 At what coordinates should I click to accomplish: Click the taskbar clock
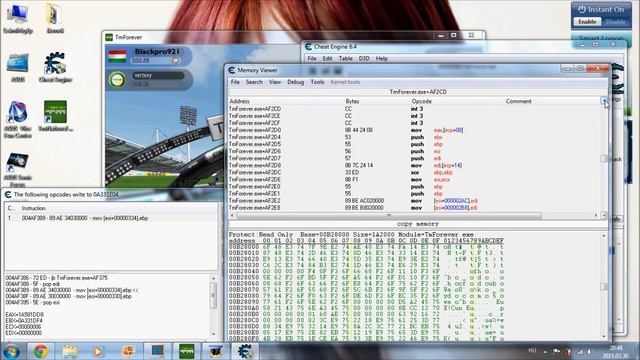tap(616, 351)
